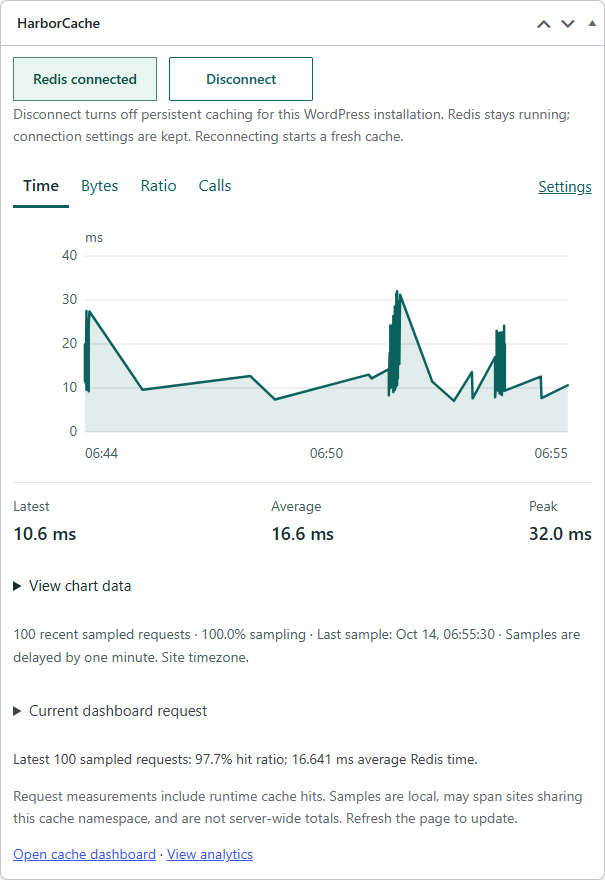The width and height of the screenshot is (605, 880).
Task: Select the Time tab
Action: tap(41, 186)
